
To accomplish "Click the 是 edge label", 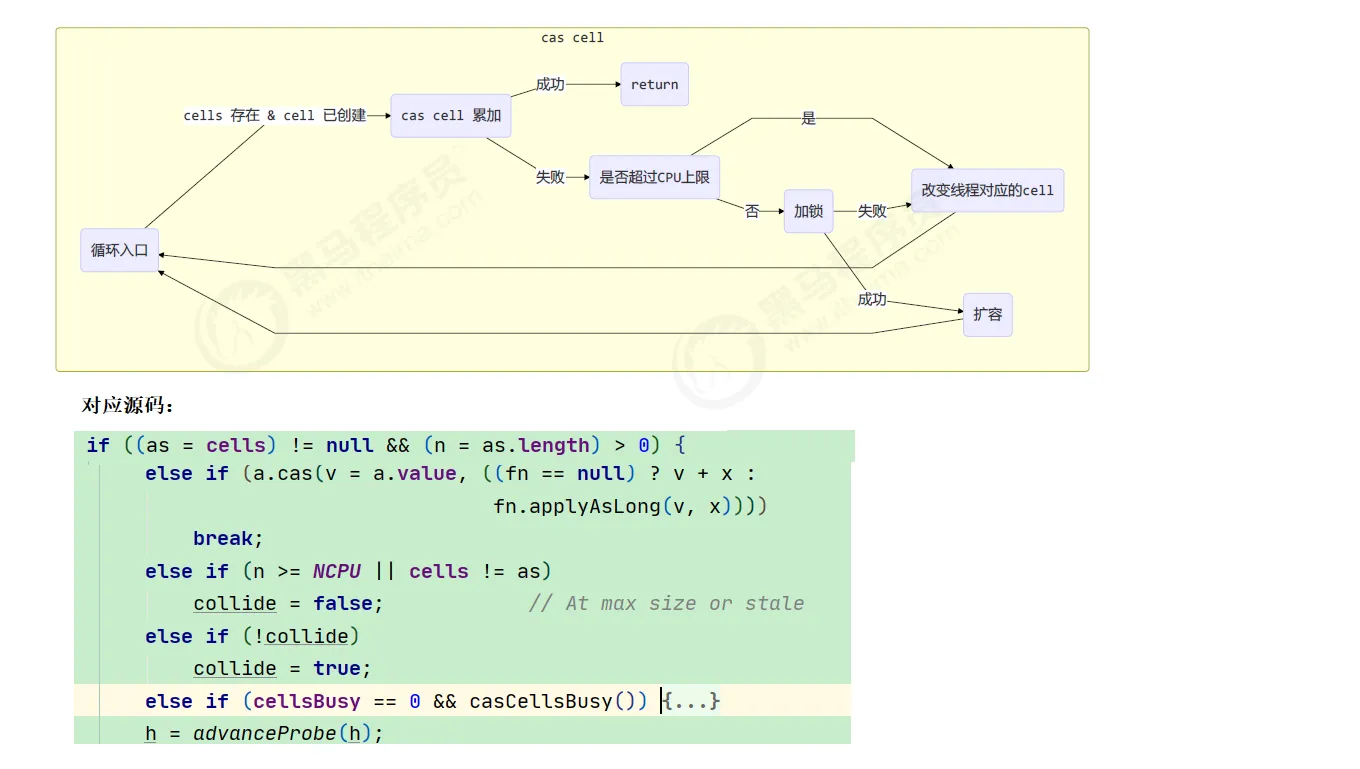I will [809, 119].
